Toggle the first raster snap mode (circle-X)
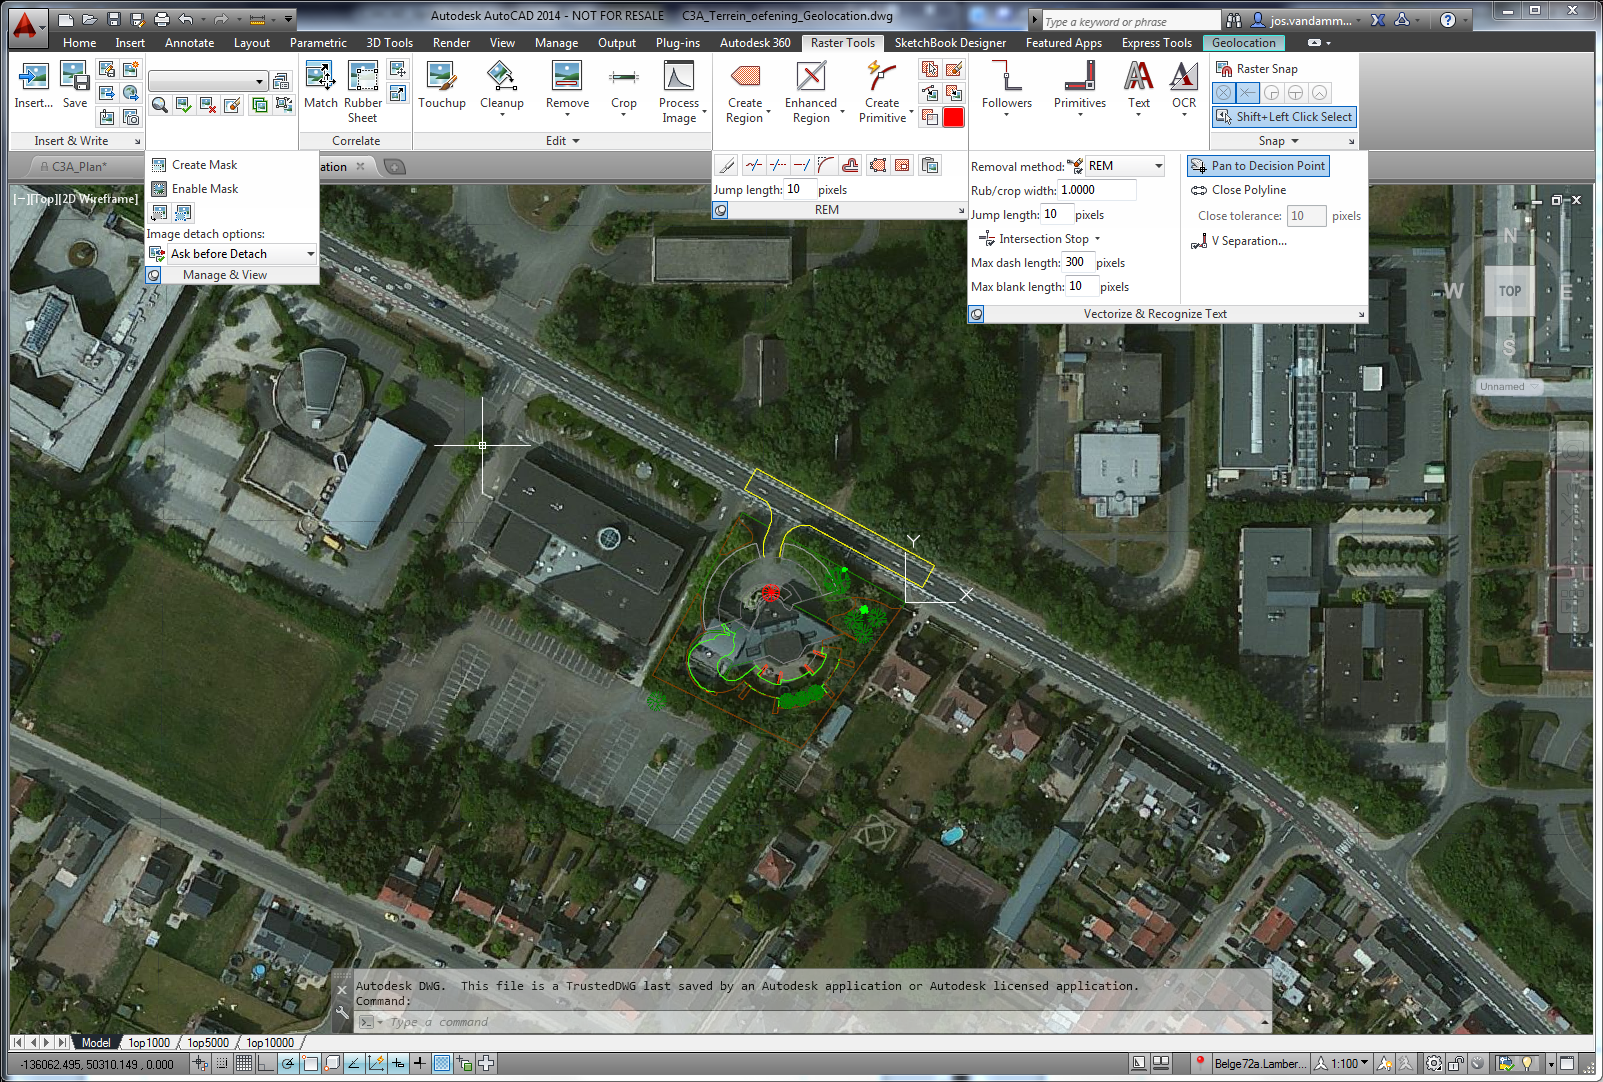The height and width of the screenshot is (1082, 1603). [1224, 93]
